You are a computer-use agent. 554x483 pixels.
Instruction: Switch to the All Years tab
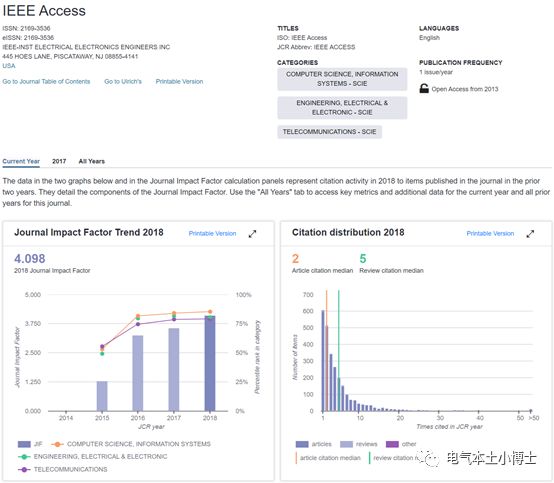(x=92, y=161)
